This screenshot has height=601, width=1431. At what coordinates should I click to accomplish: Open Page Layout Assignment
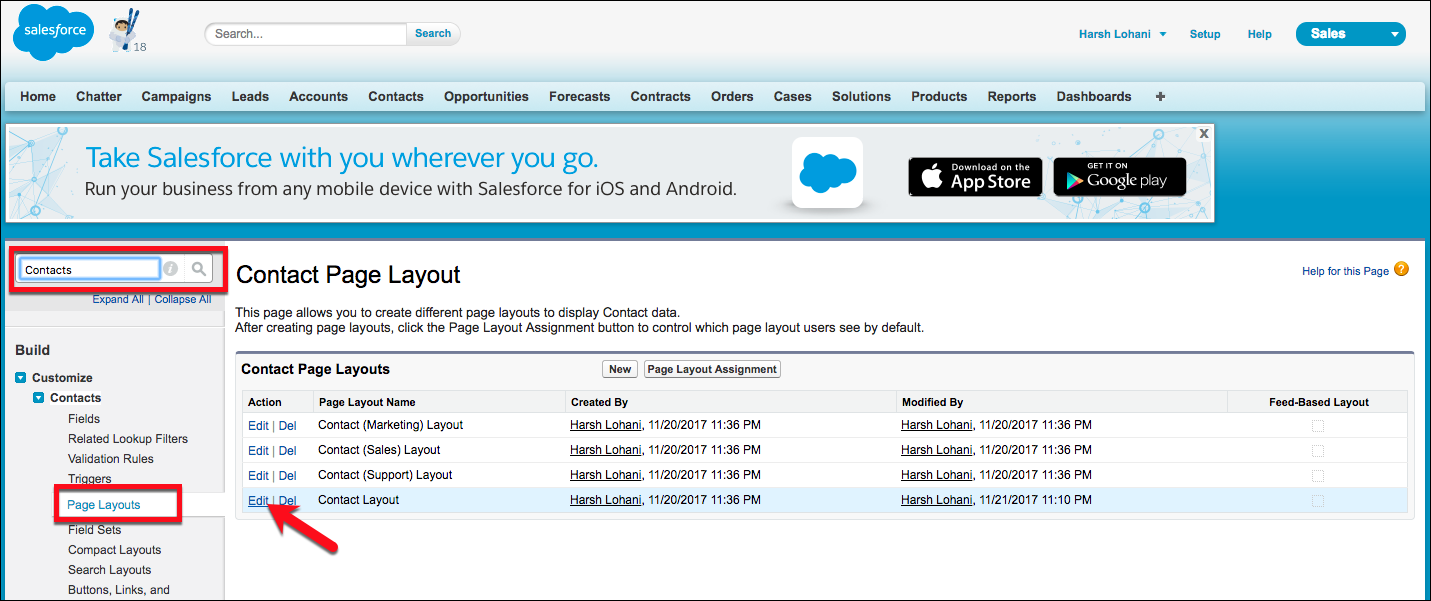coord(712,370)
